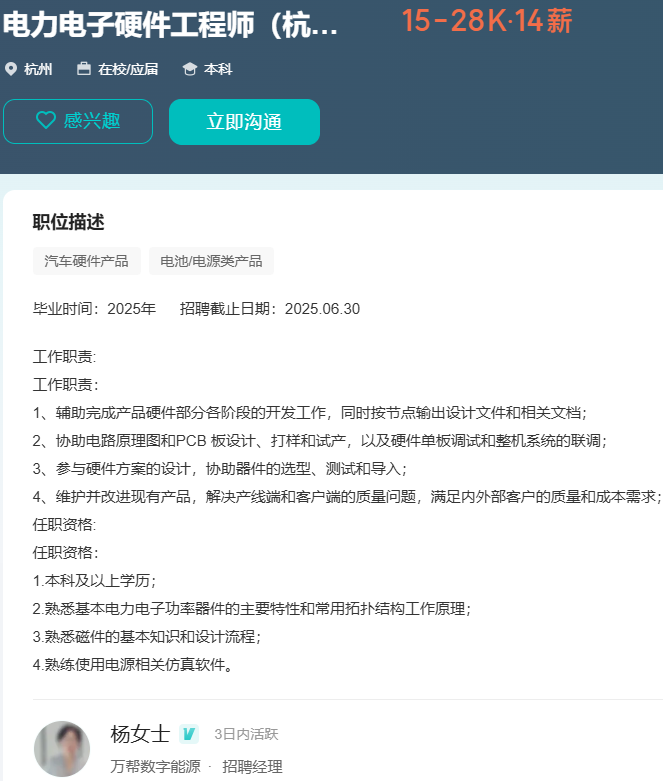This screenshot has width=663, height=781.
Task: Select the 电池/电源类产品 tag
Action: click(211, 261)
